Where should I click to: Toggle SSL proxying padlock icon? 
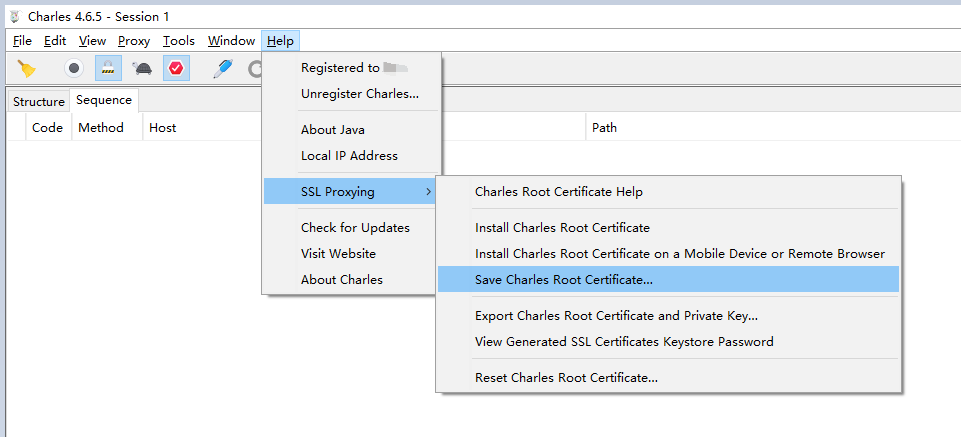coord(108,68)
